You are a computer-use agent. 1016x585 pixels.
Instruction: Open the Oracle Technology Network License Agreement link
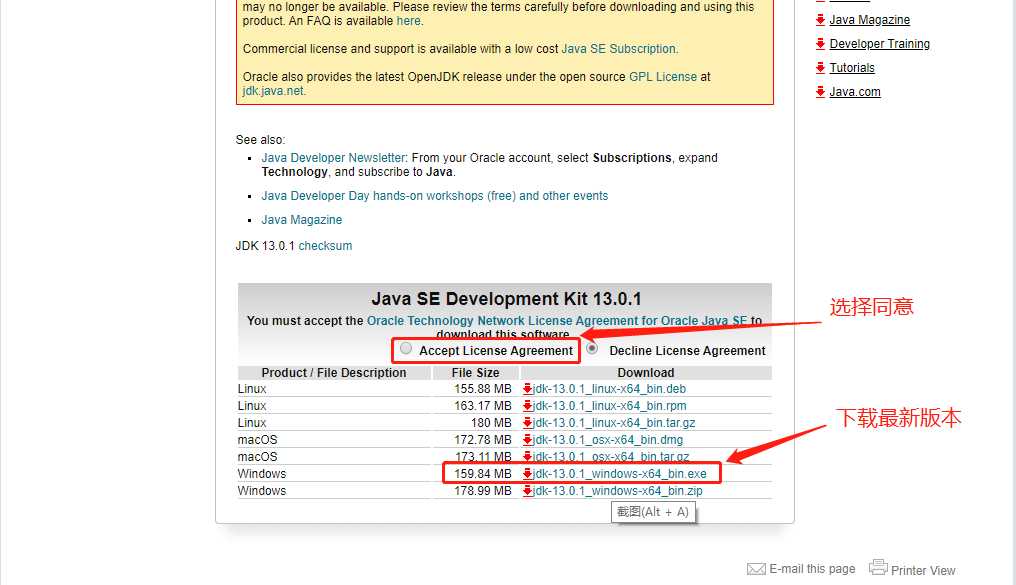pyautogui.click(x=557, y=321)
